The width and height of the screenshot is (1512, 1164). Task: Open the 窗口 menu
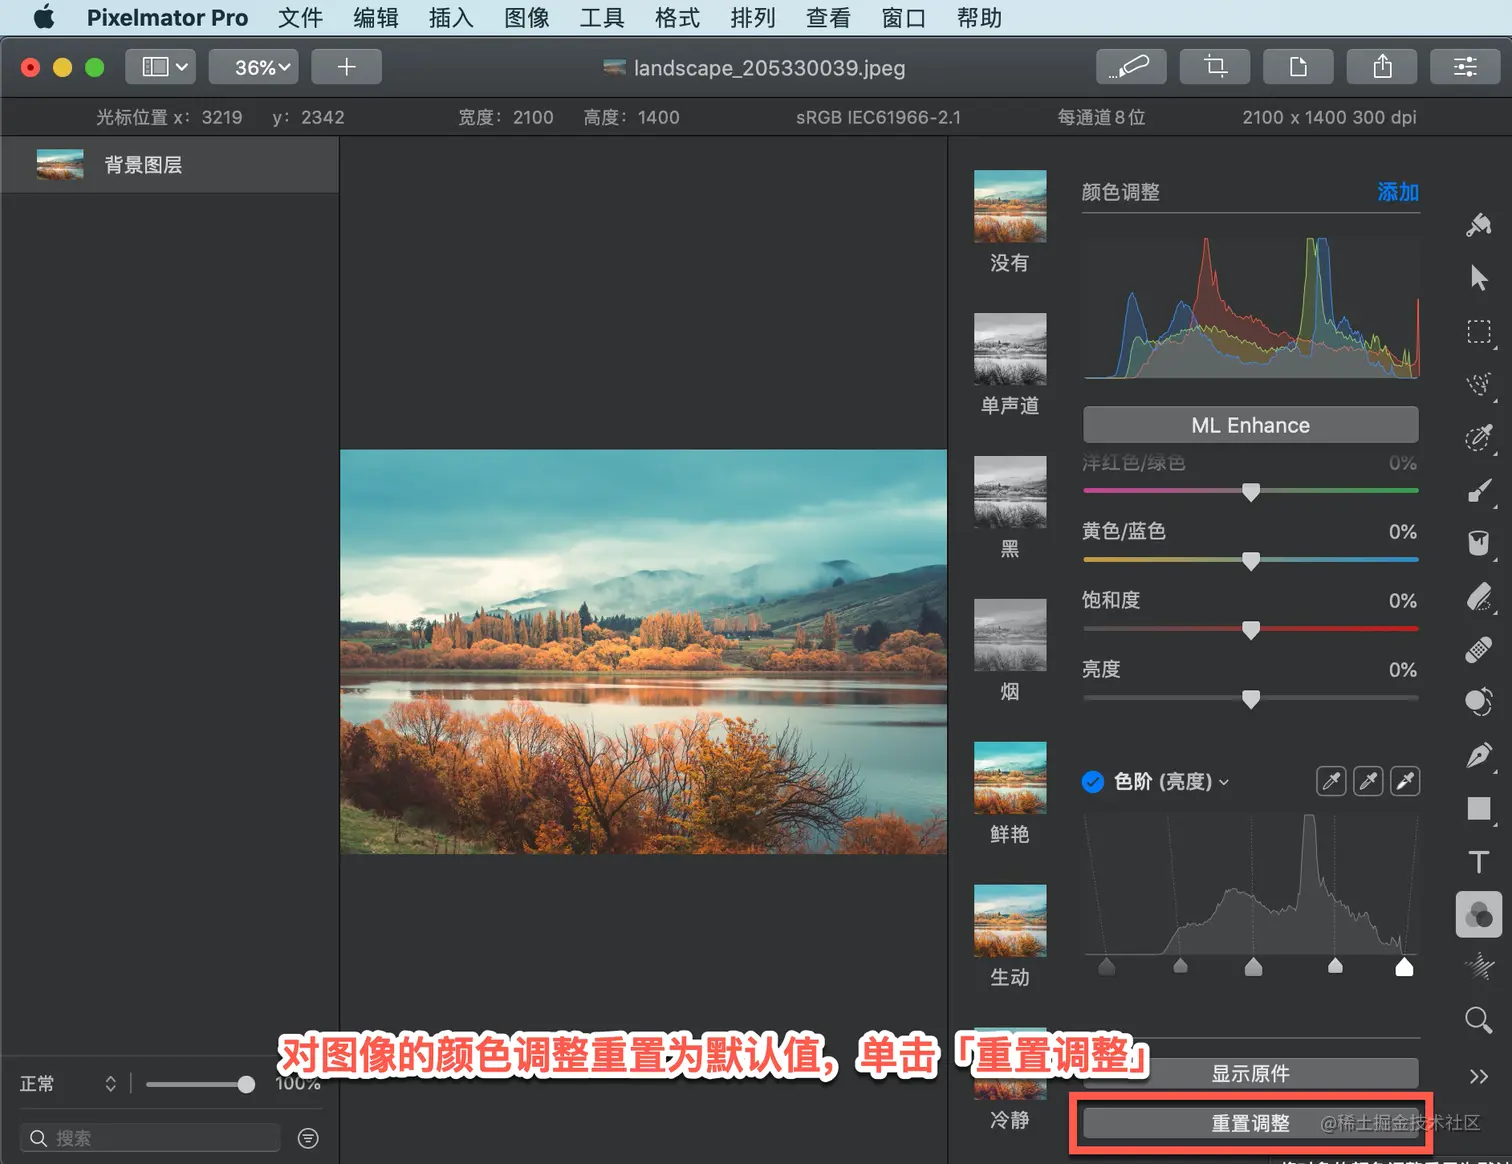pos(904,18)
